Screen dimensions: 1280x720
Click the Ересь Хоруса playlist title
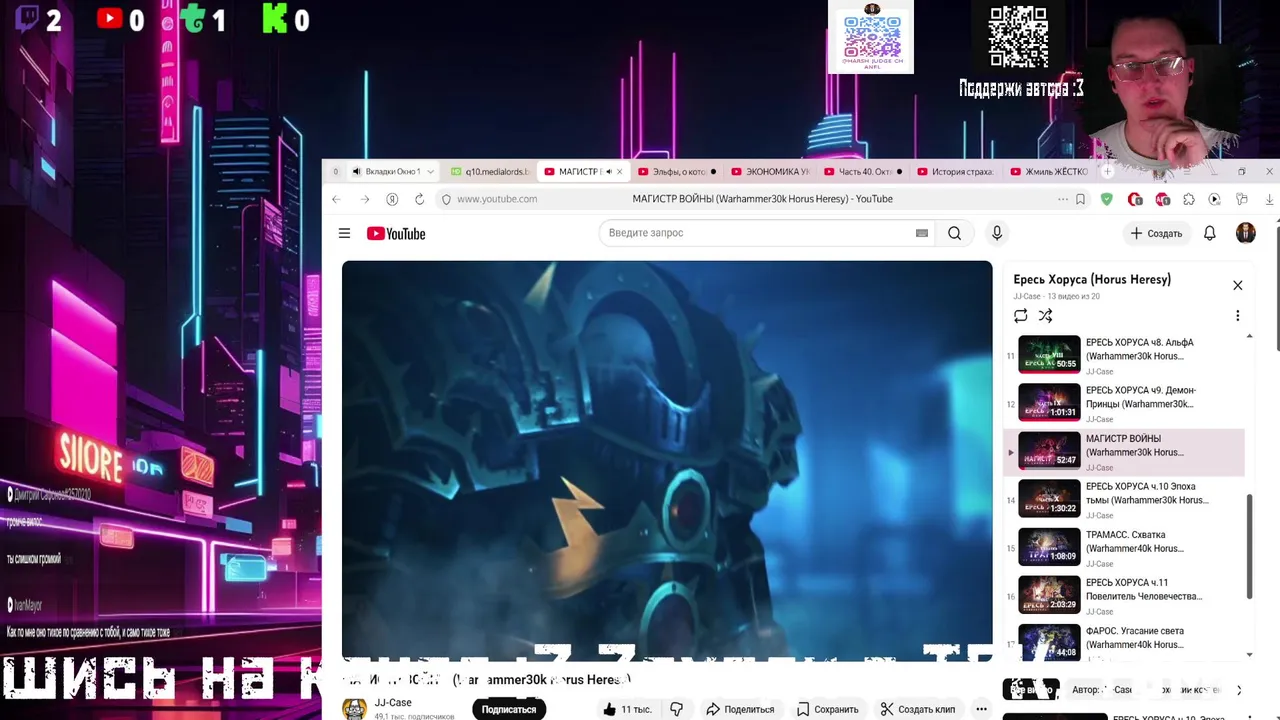(x=1092, y=279)
